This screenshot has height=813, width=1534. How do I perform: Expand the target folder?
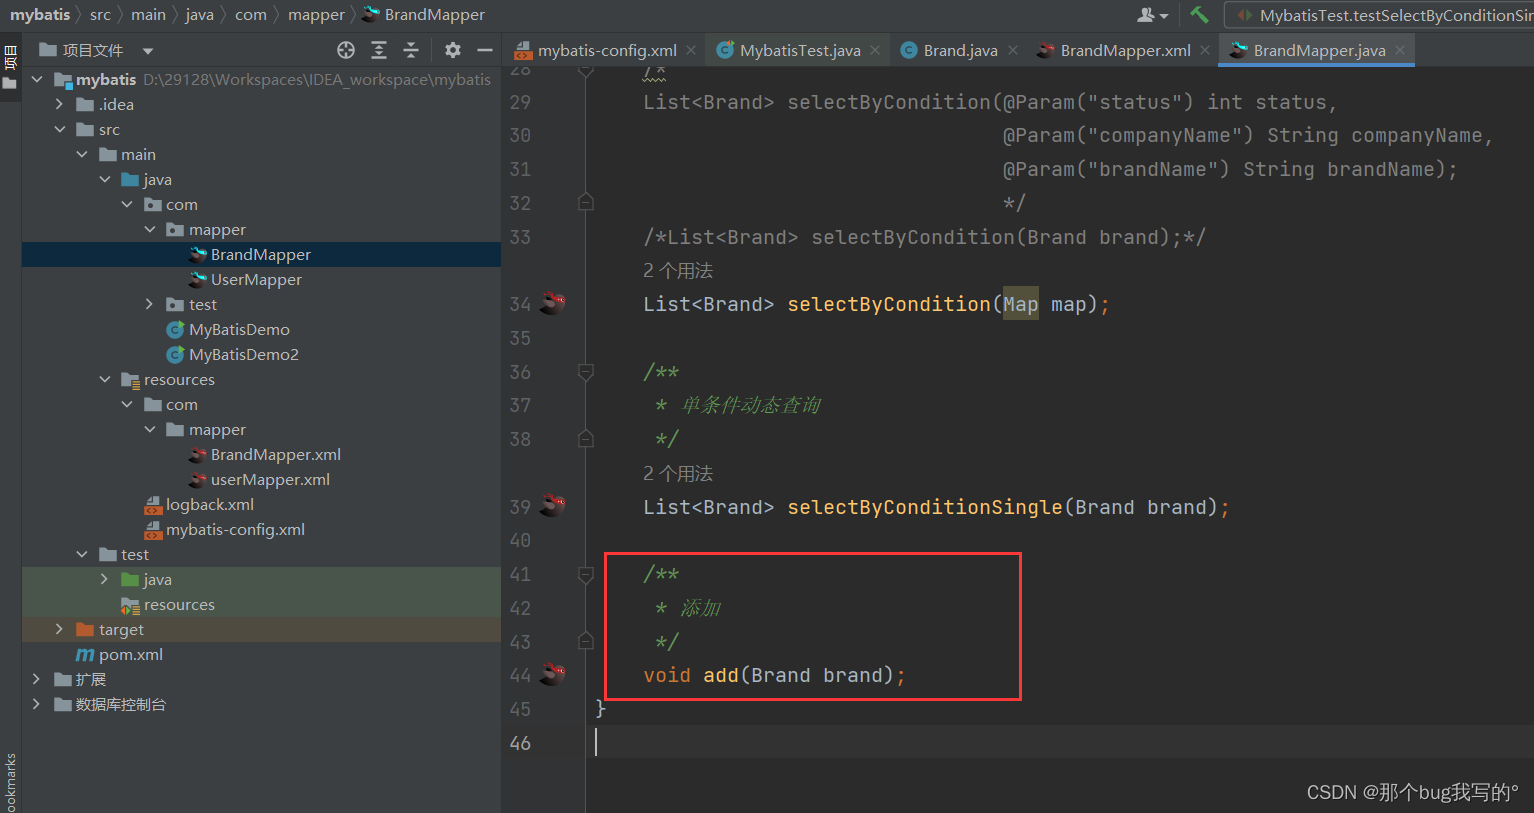[x=59, y=629]
